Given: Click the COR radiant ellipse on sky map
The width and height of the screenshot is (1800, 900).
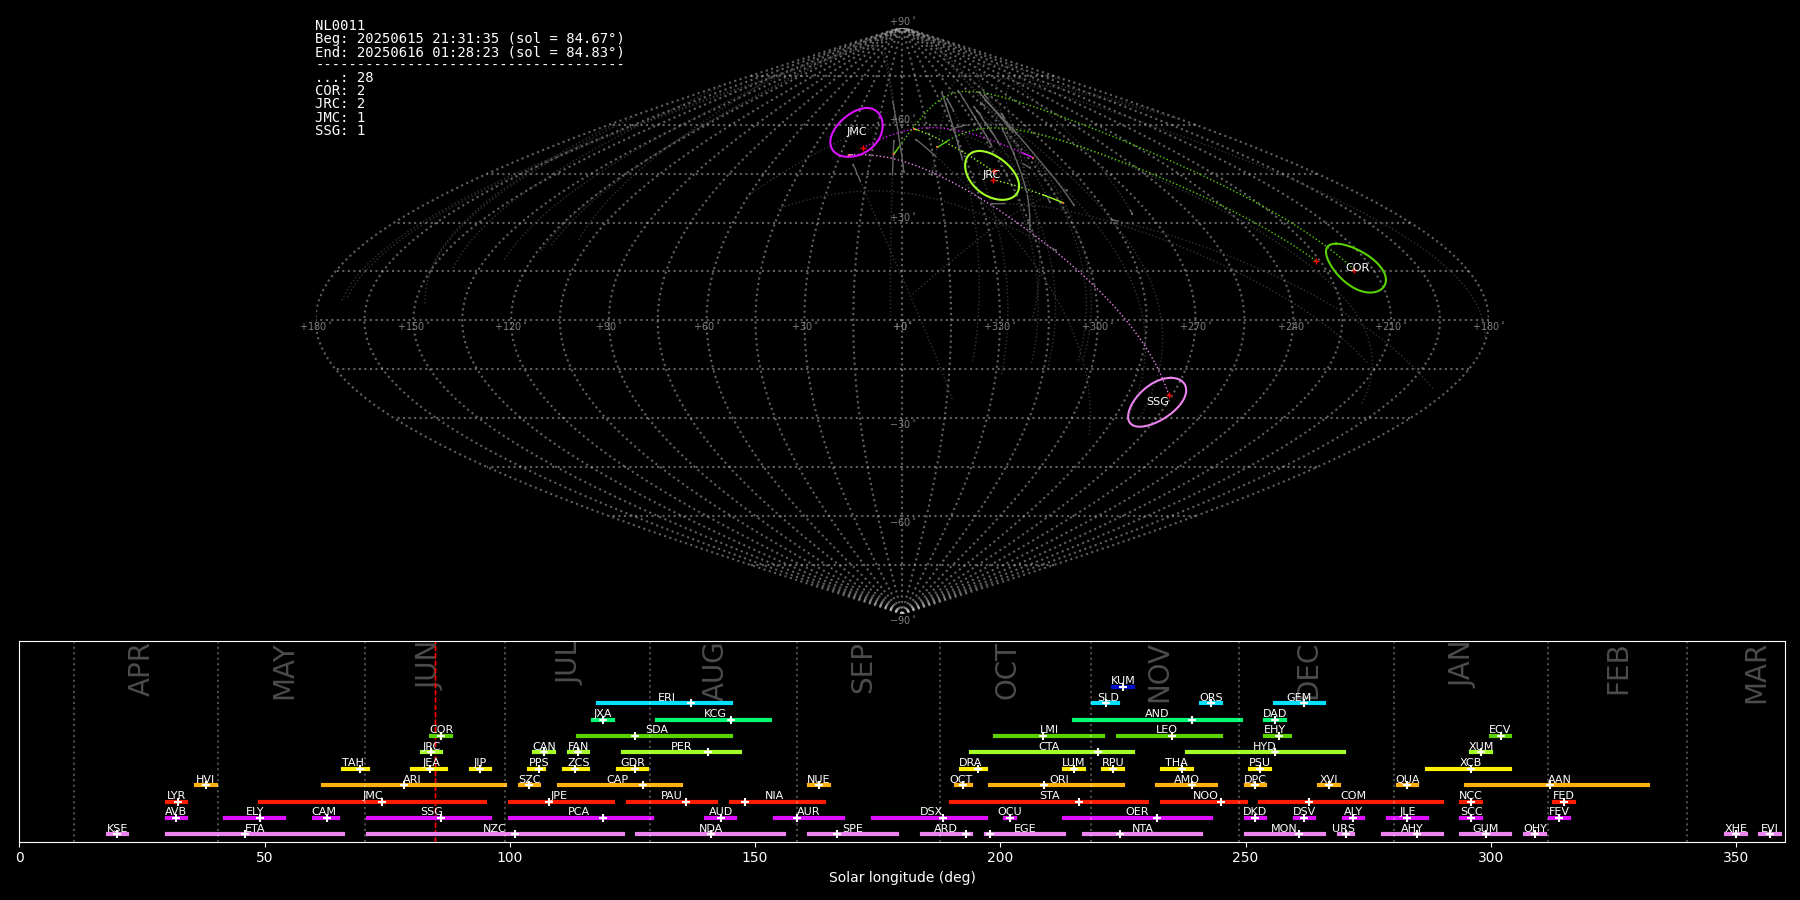Looking at the screenshot, I should (x=1356, y=268).
